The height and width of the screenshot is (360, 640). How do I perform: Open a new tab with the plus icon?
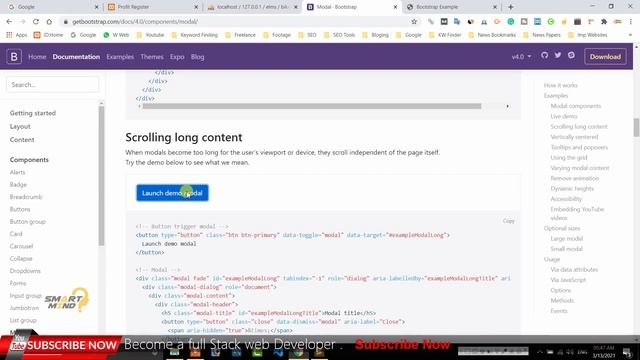tap(511, 7)
